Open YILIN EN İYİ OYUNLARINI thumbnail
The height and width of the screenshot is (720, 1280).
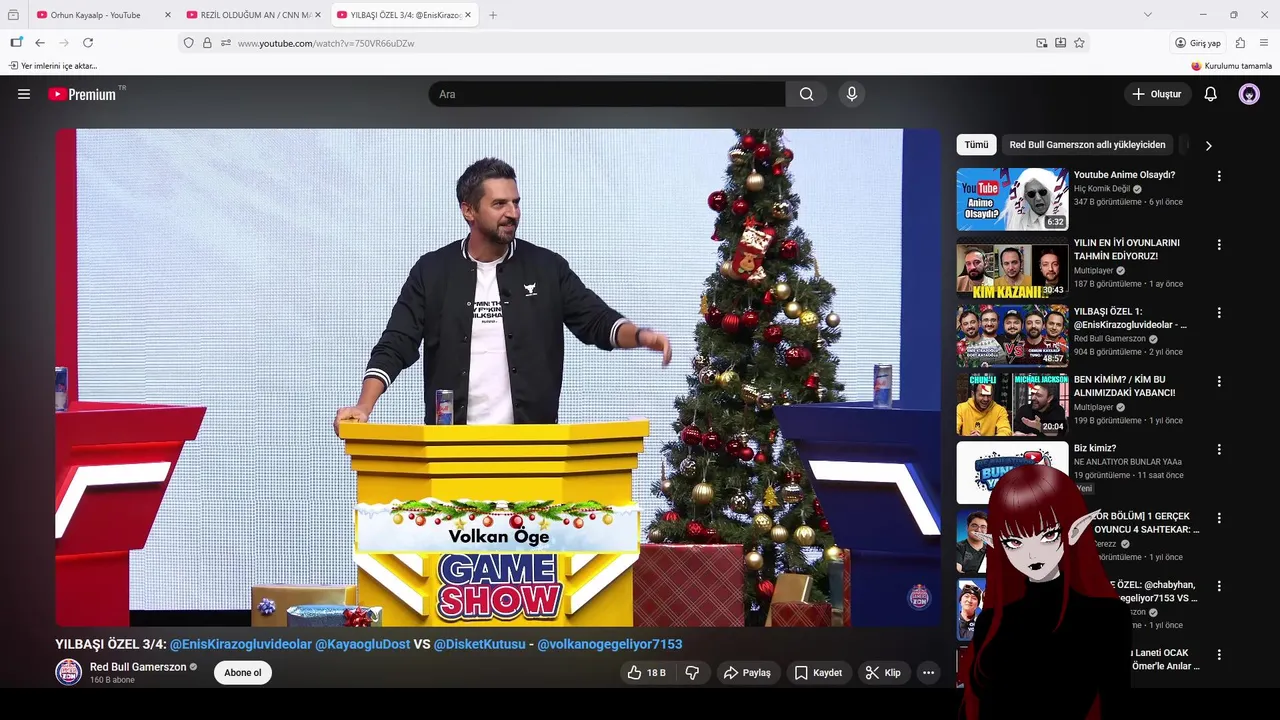1012,267
